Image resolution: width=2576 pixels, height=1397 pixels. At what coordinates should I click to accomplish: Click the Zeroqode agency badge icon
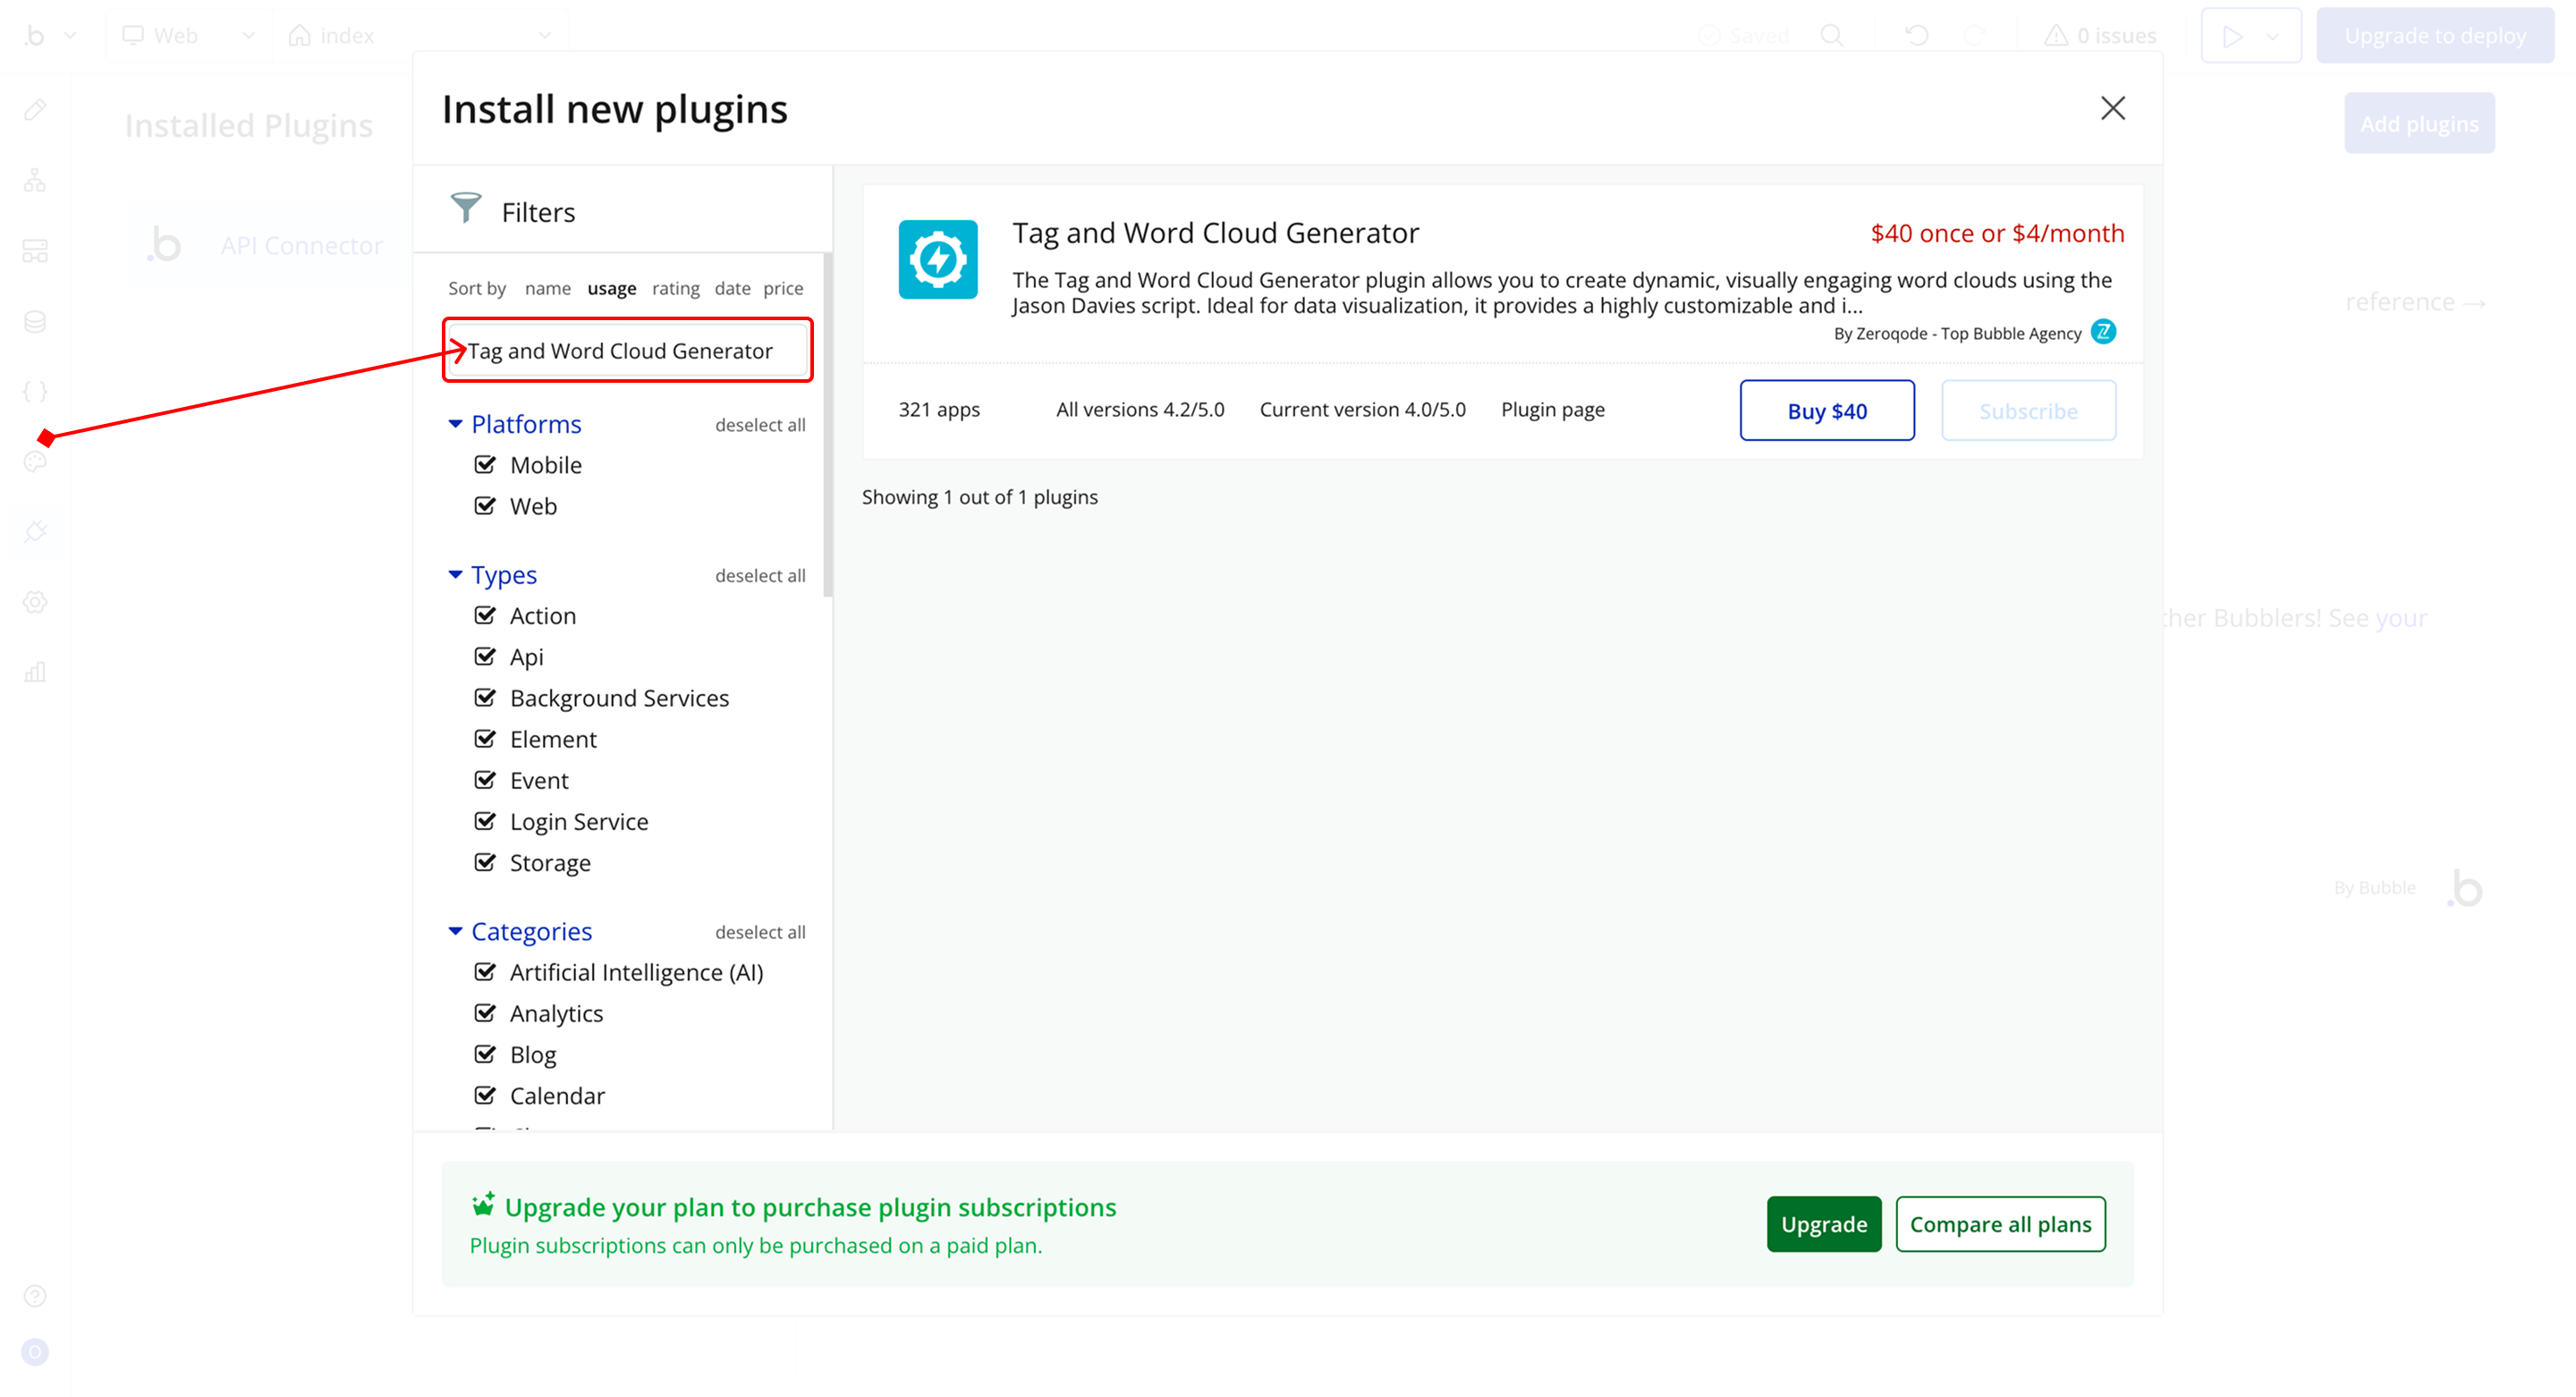(2103, 332)
